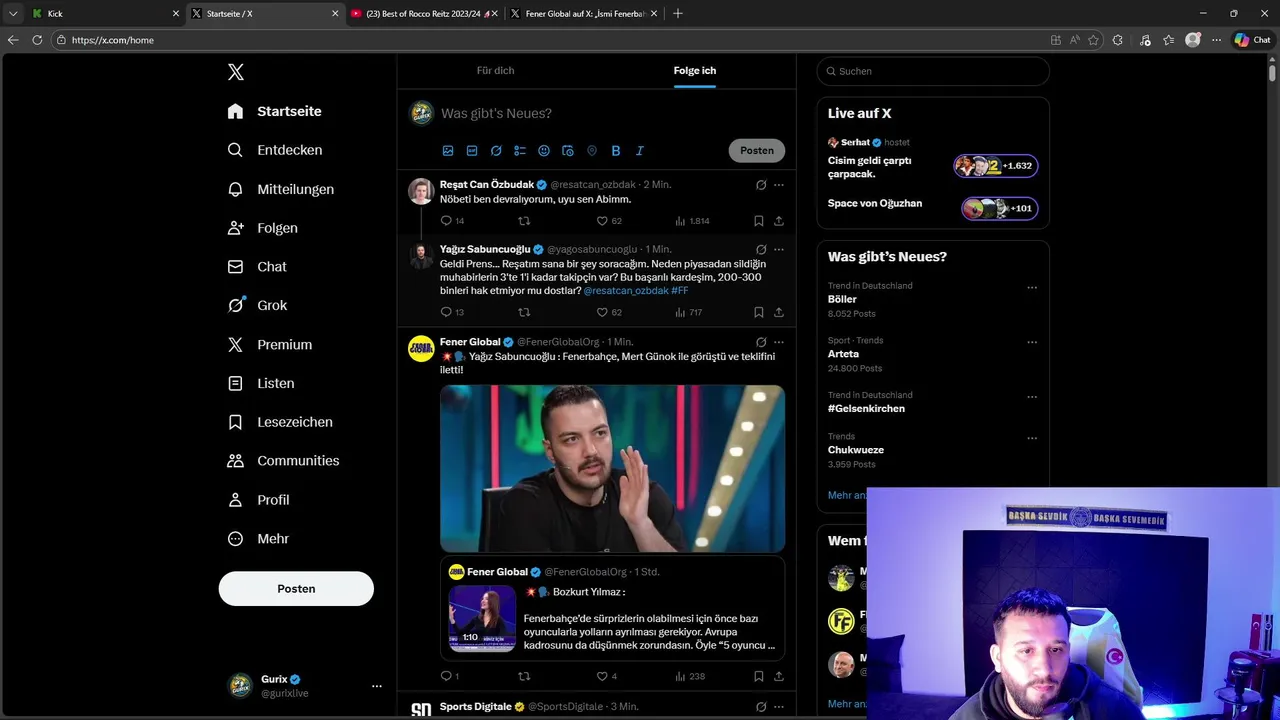Schedule the post via the composer schedule icon
1280x720 pixels.
click(x=568, y=151)
